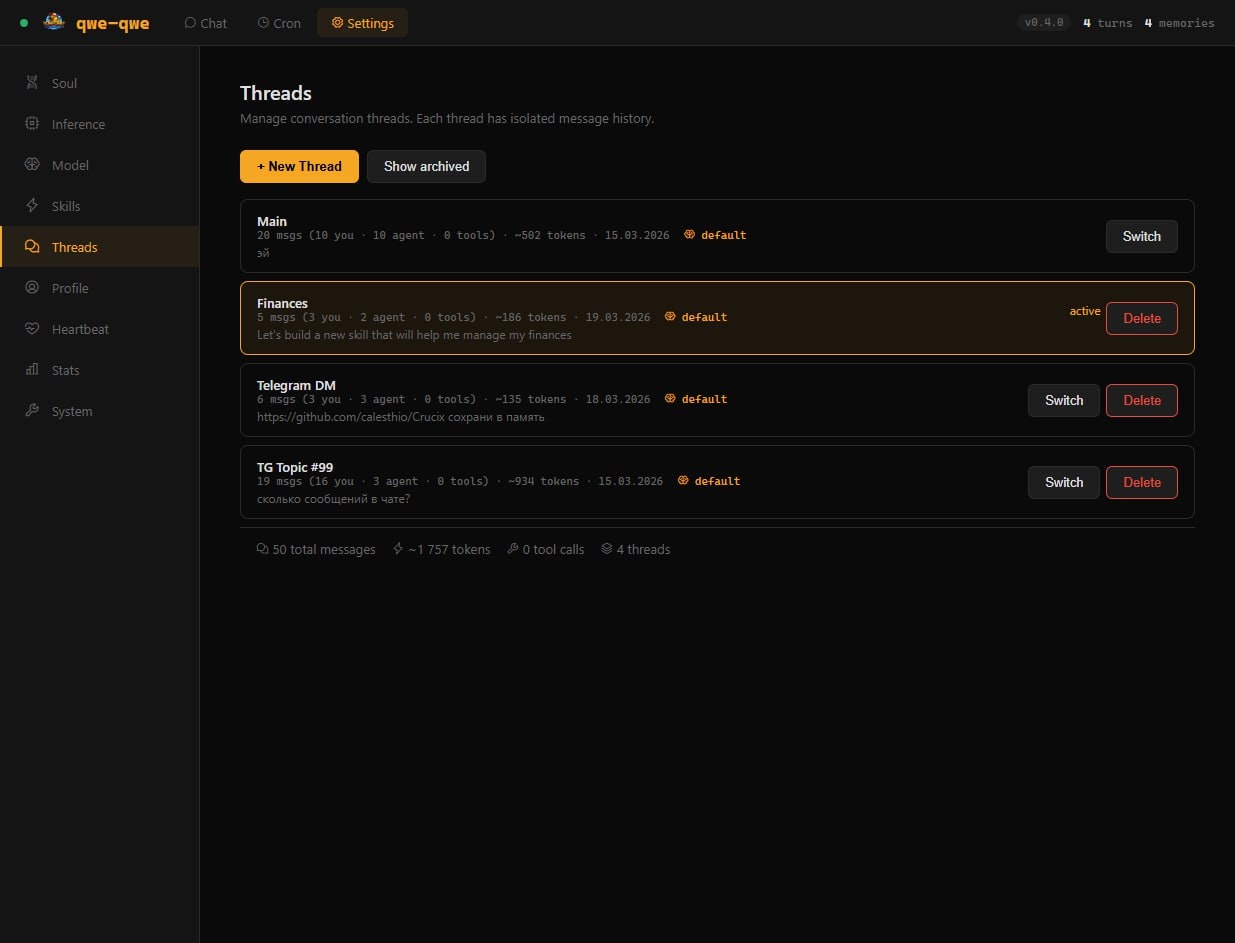The width and height of the screenshot is (1235, 943).
Task: Click the active label on Finances thread
Action: 1085,311
